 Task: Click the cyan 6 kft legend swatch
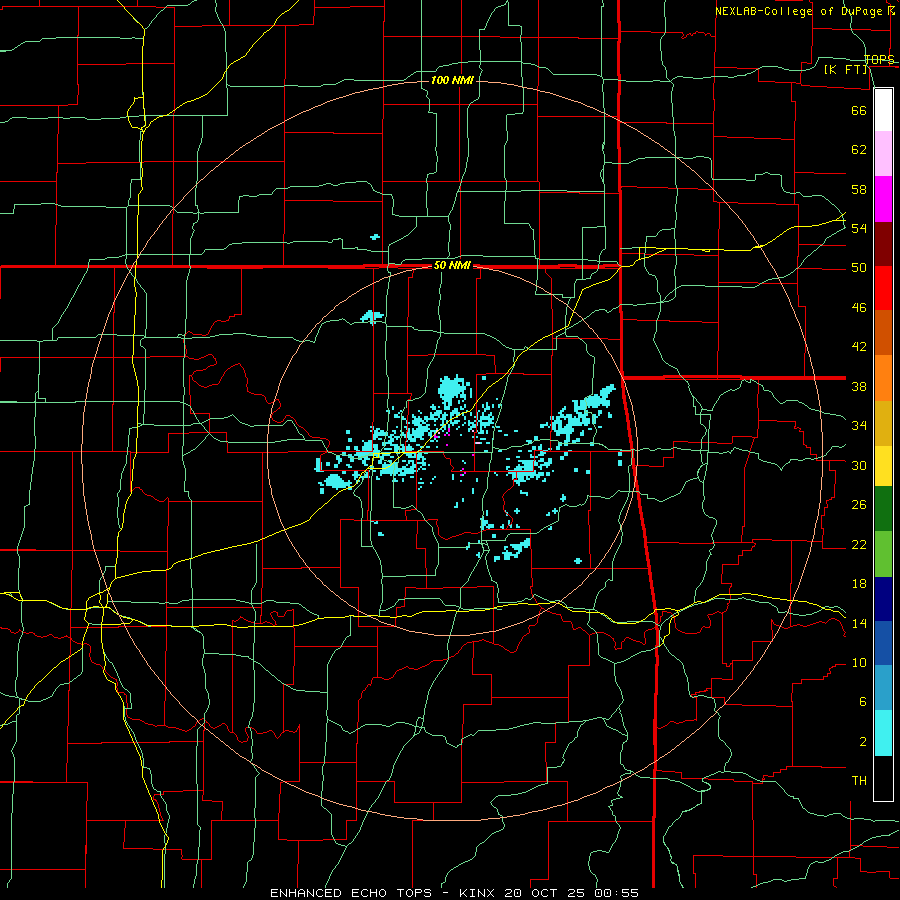click(883, 733)
